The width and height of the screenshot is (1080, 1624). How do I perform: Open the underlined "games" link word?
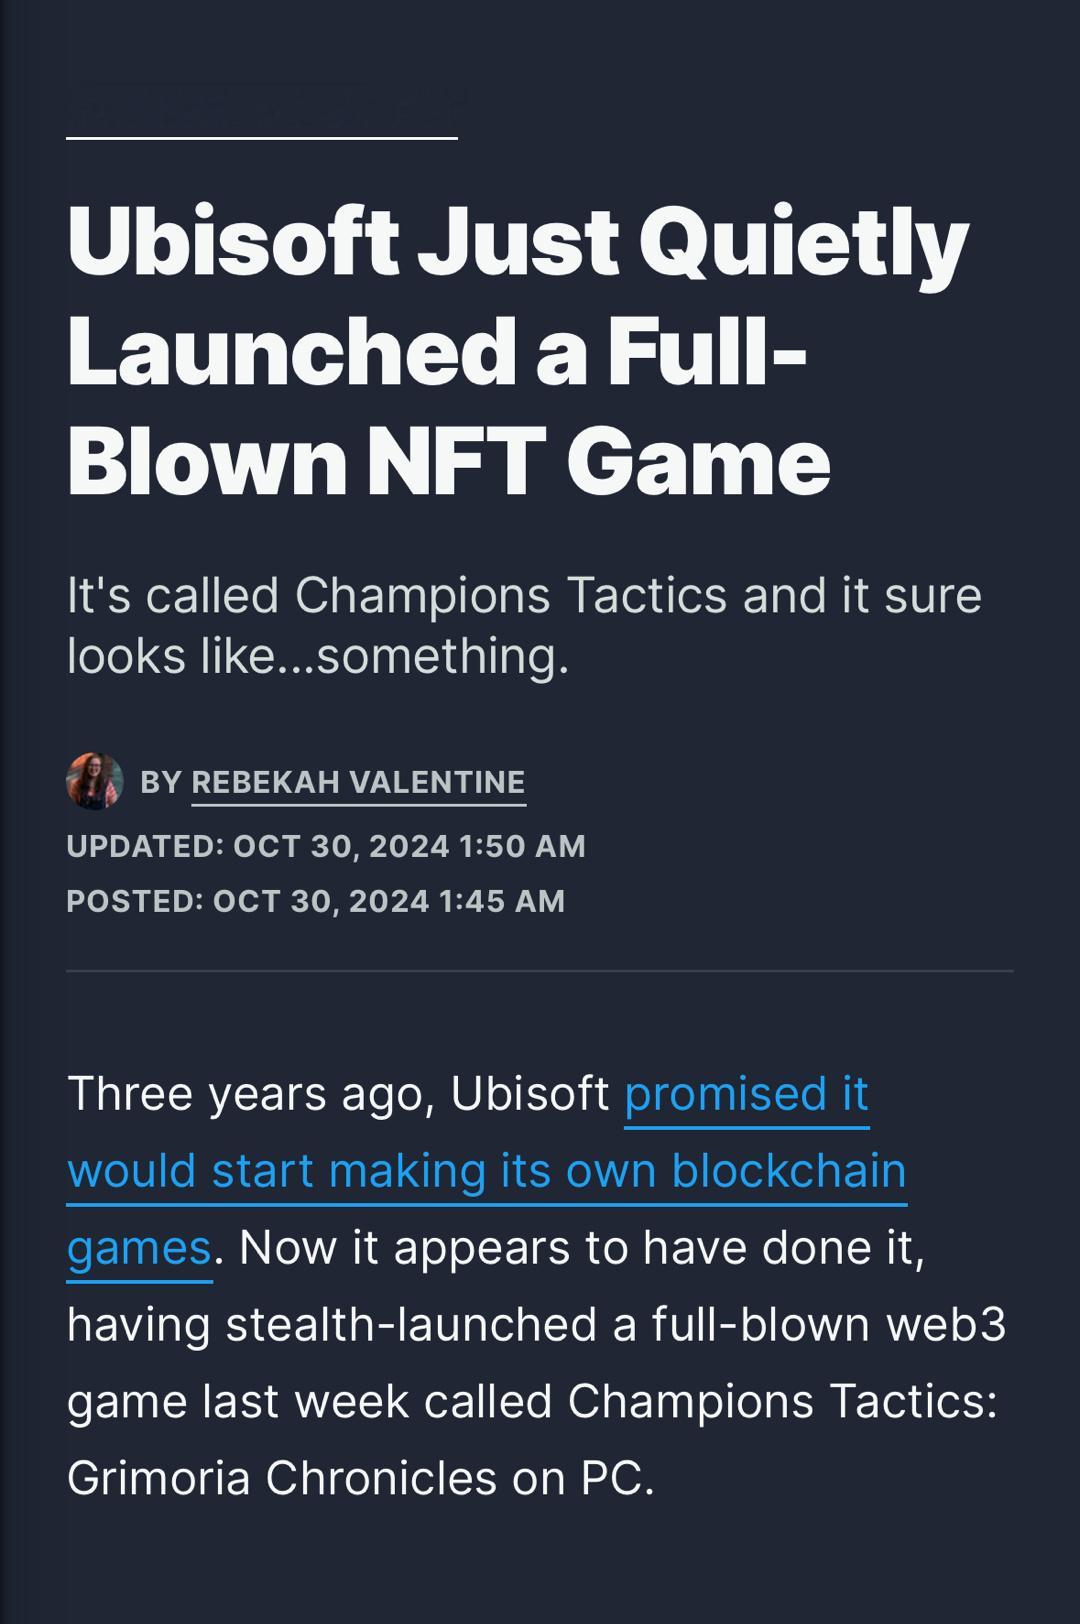pos(139,1248)
